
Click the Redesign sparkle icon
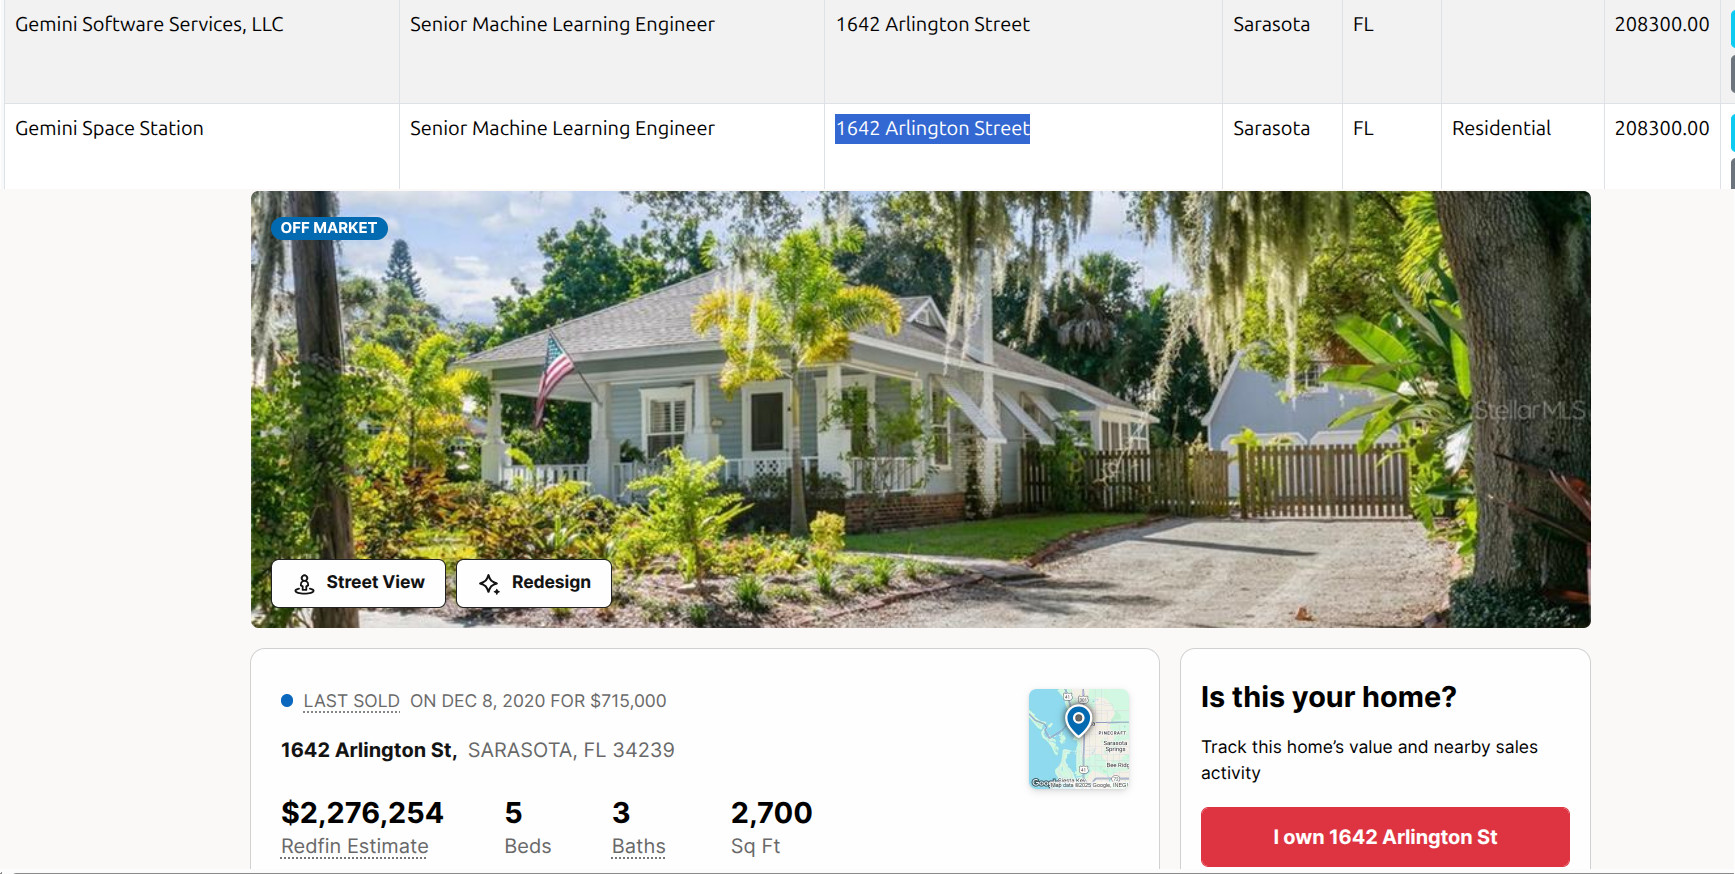pyautogui.click(x=489, y=584)
